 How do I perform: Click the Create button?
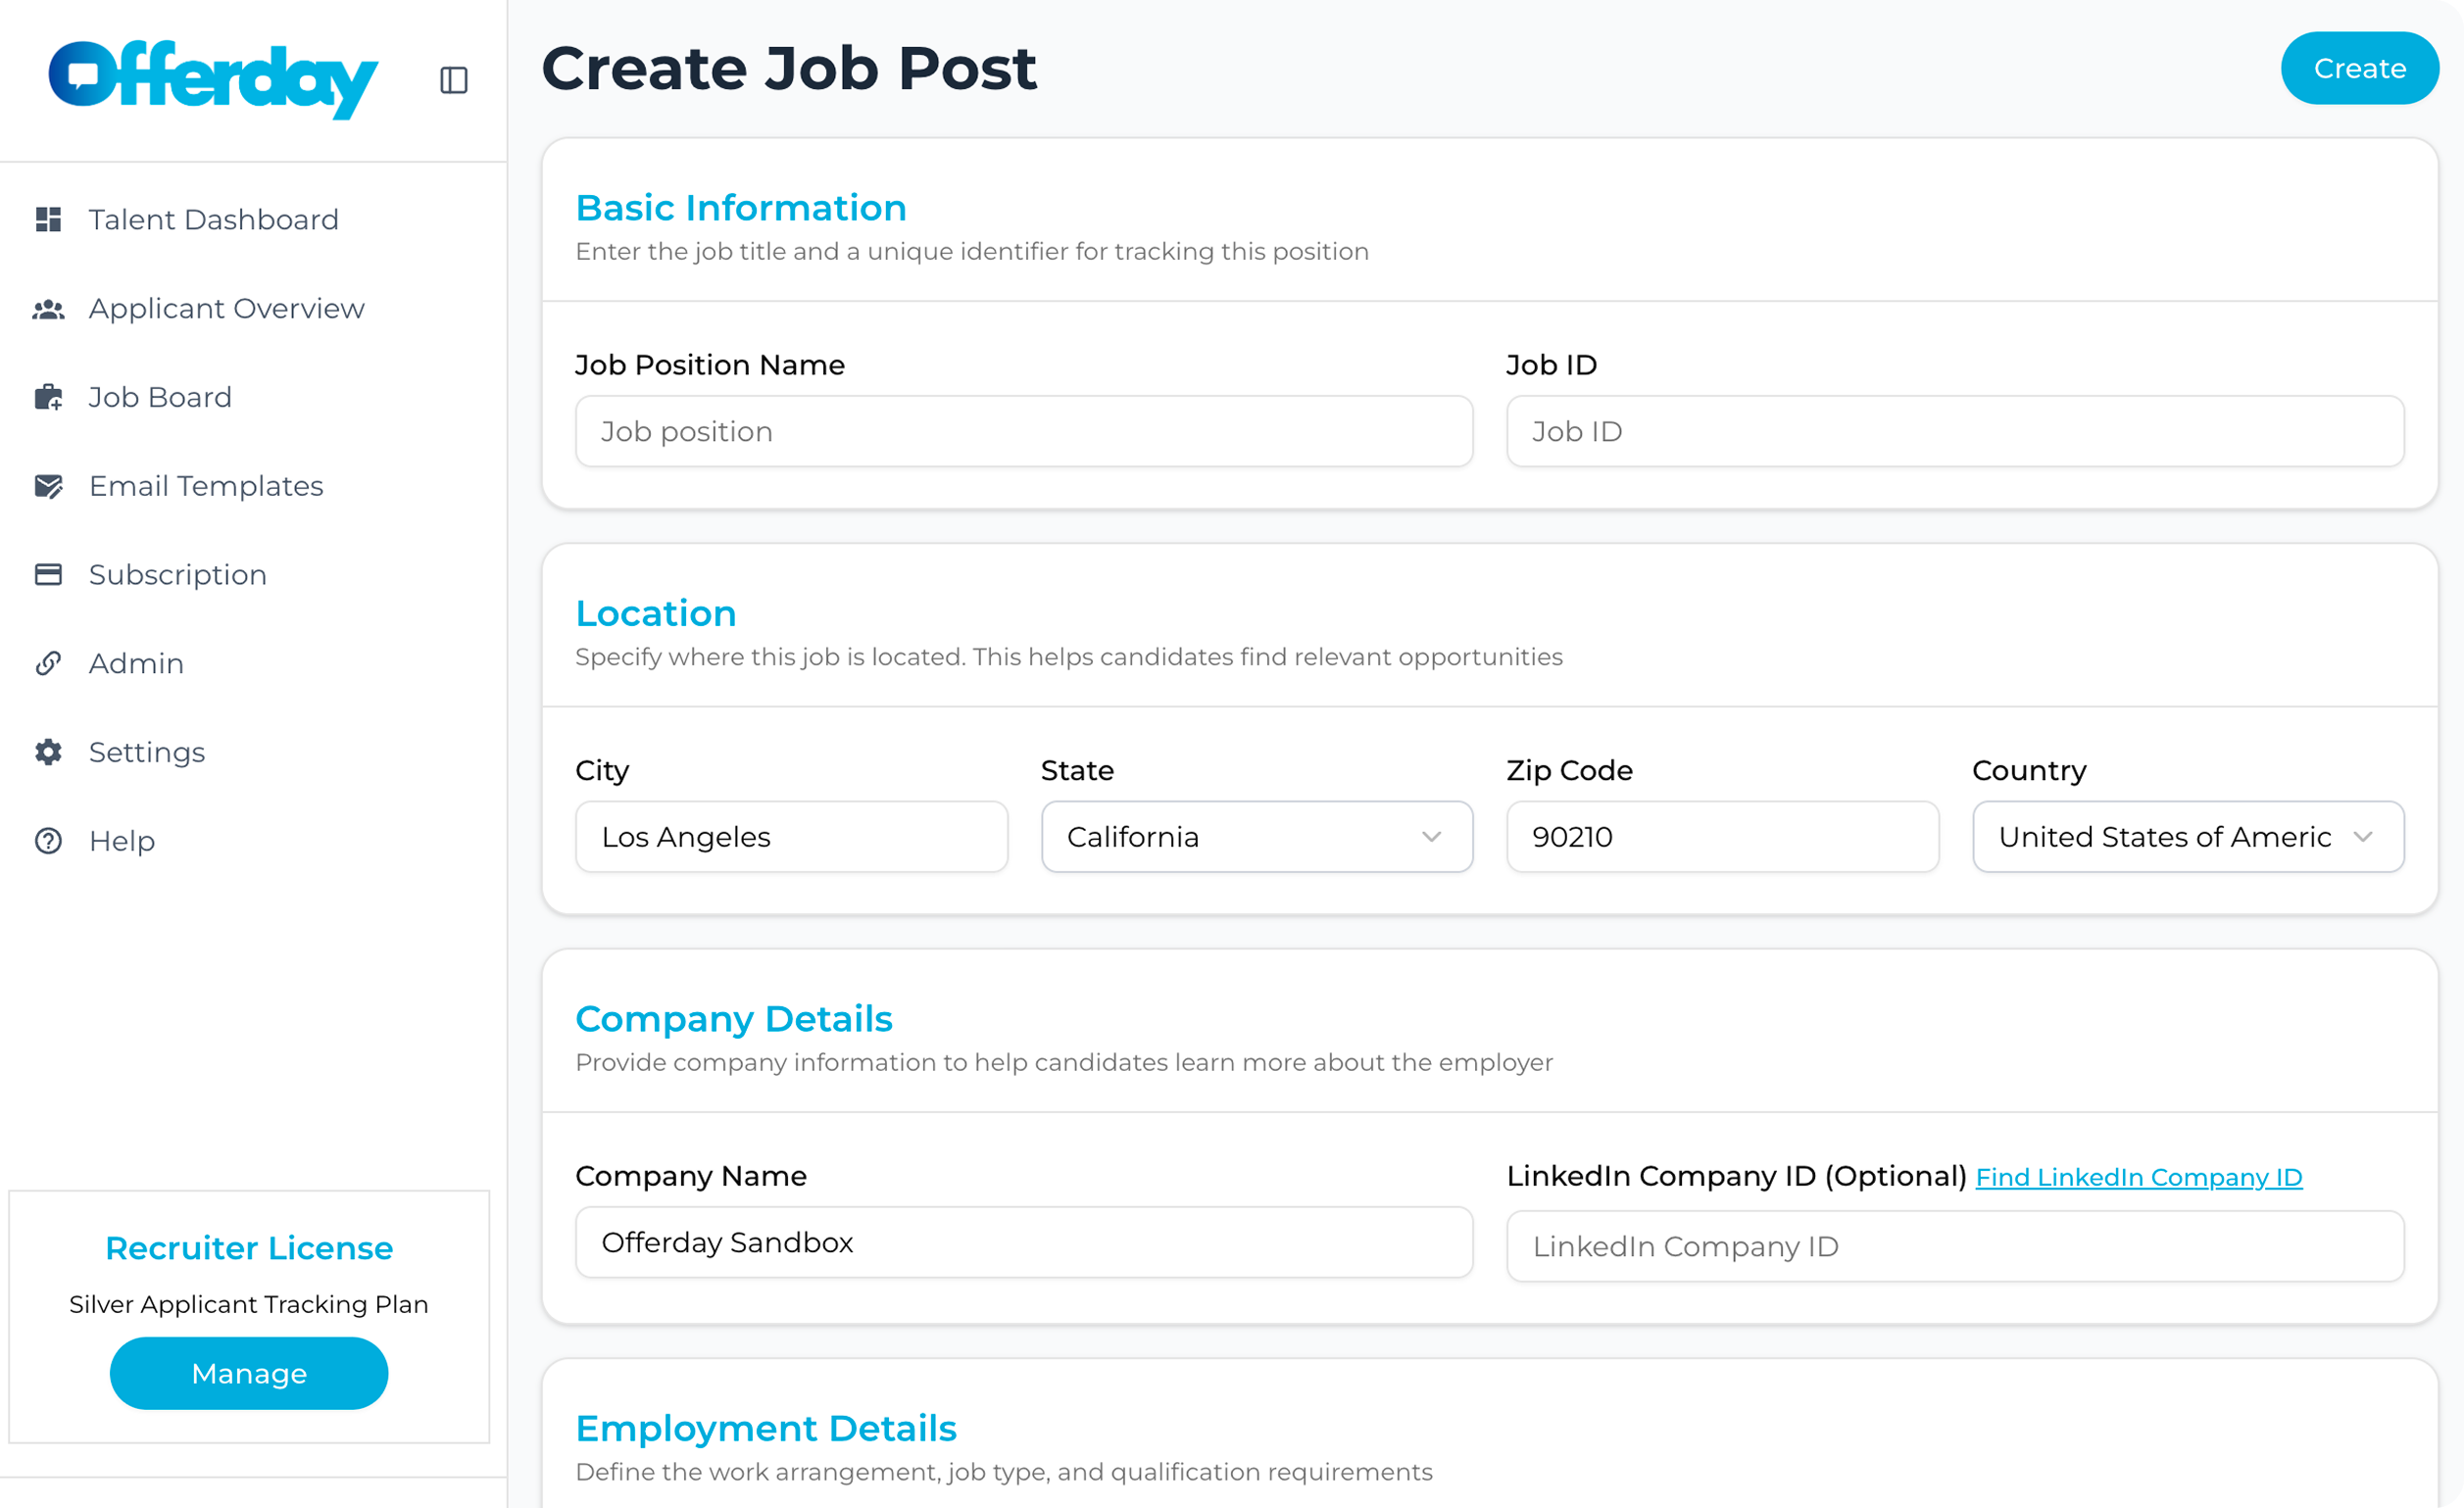[2359, 68]
